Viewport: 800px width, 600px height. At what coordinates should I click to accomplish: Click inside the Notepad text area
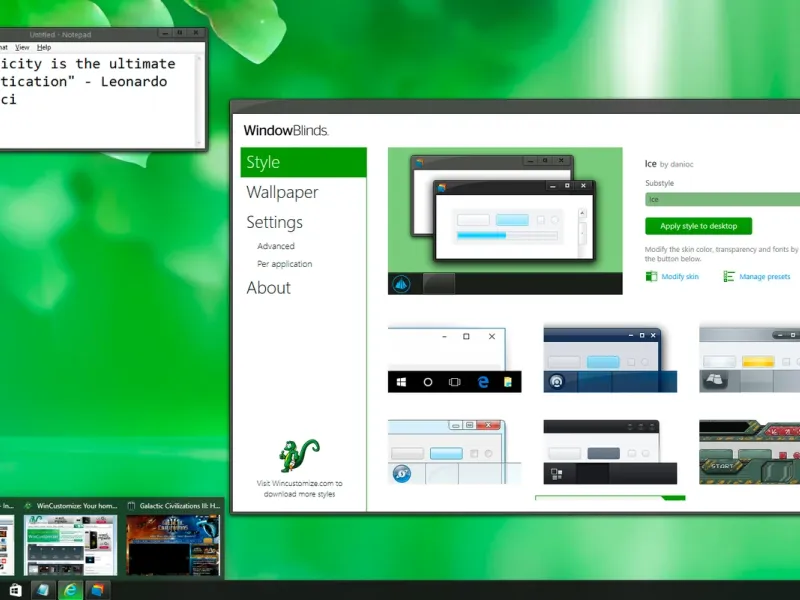97,101
